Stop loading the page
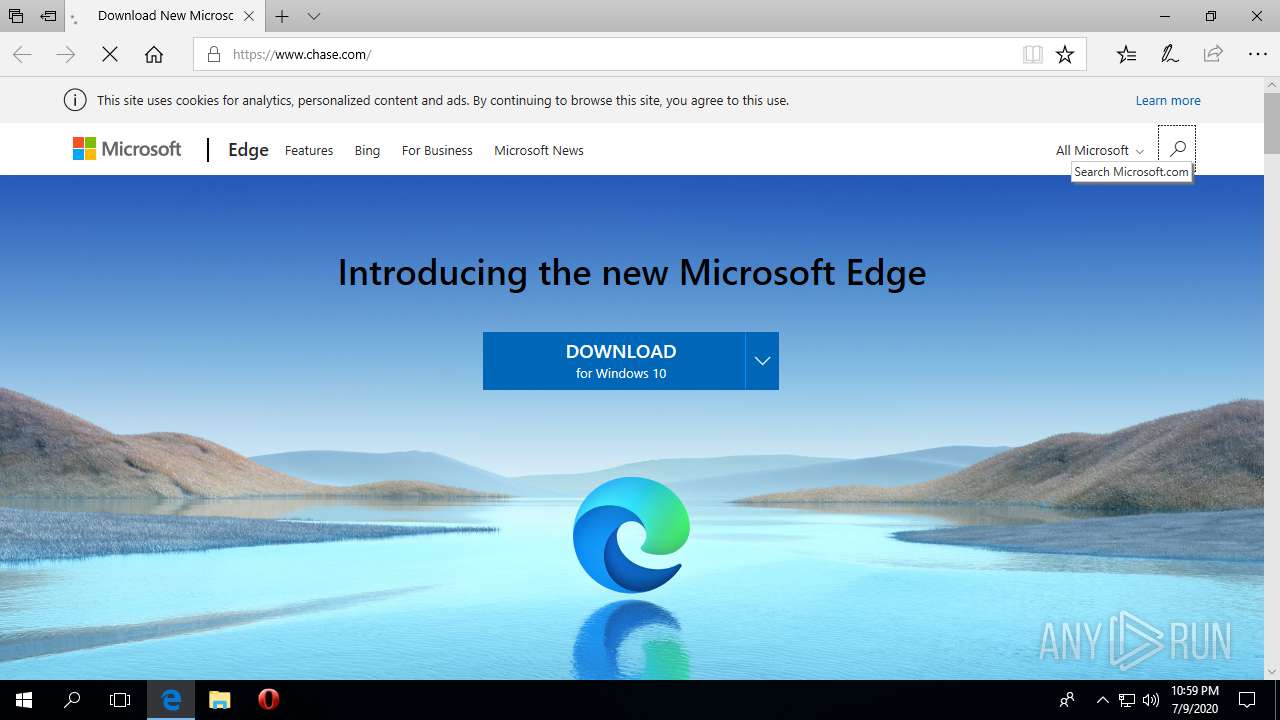Viewport: 1280px width, 720px height. tap(110, 54)
